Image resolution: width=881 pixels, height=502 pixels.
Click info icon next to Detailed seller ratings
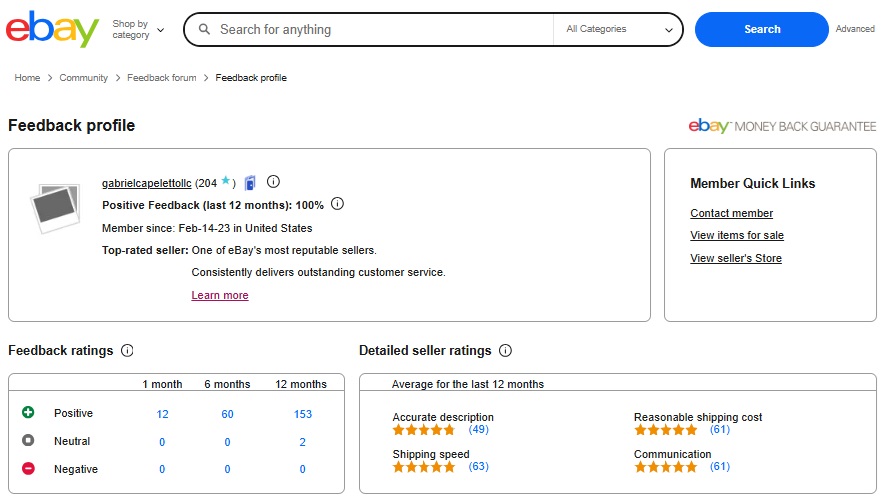[505, 351]
